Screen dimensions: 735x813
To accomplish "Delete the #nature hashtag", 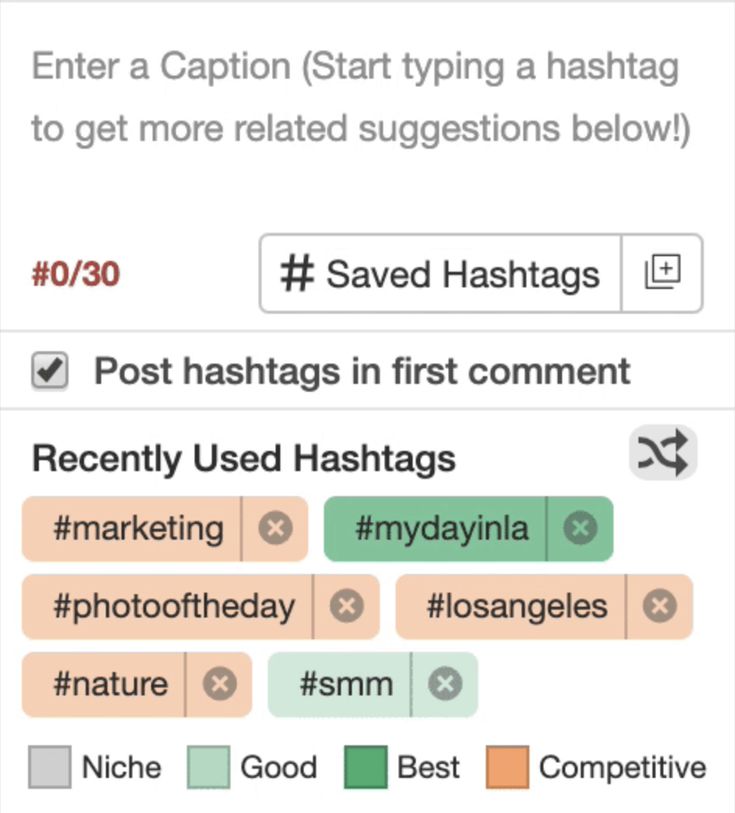I will coord(219,684).
